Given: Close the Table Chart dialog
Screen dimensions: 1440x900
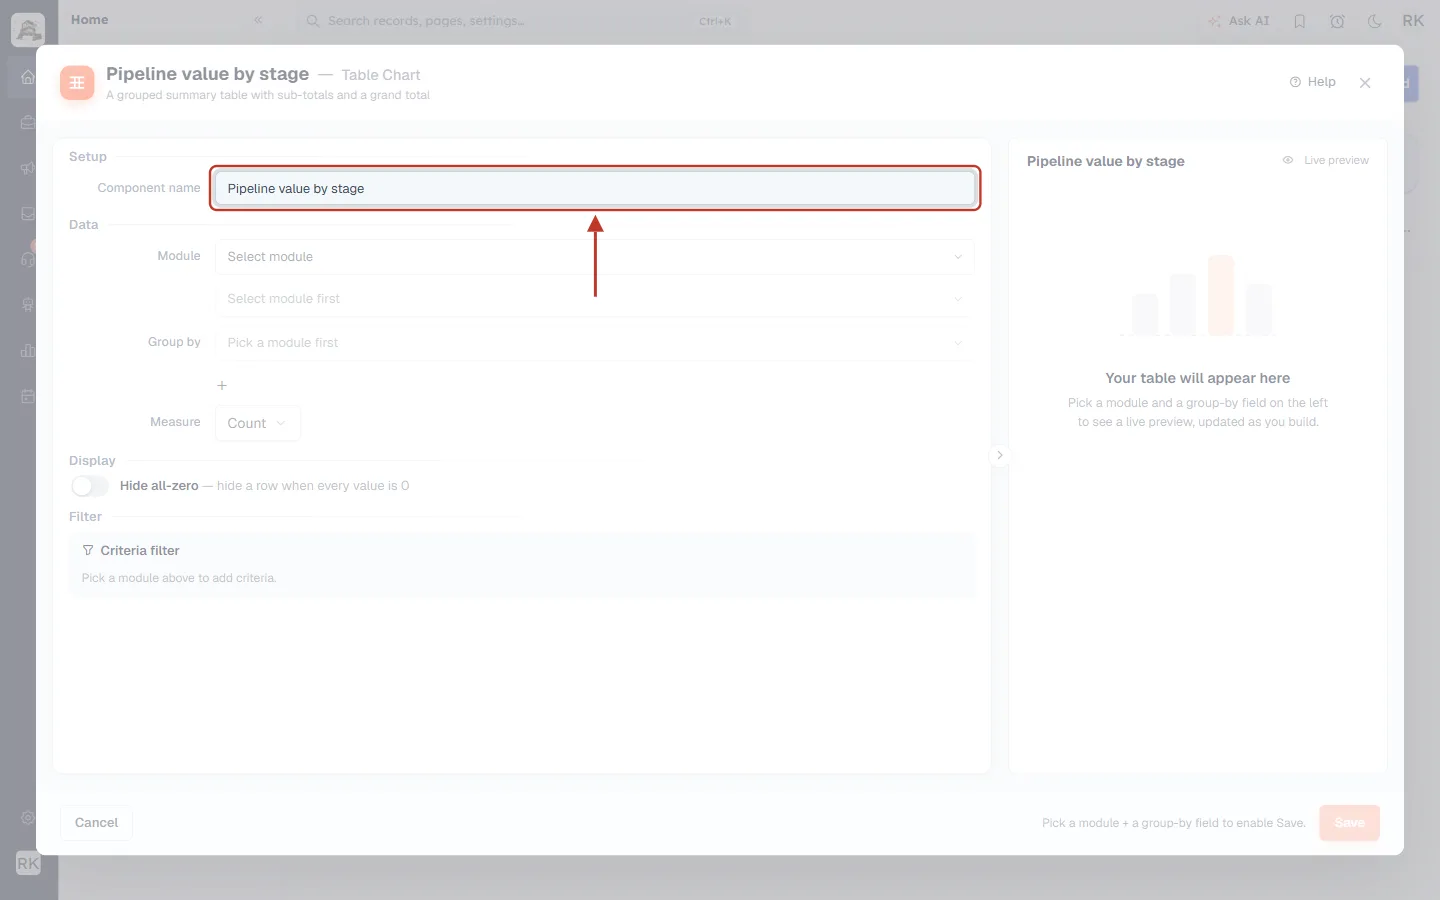Looking at the screenshot, I should click(1365, 83).
